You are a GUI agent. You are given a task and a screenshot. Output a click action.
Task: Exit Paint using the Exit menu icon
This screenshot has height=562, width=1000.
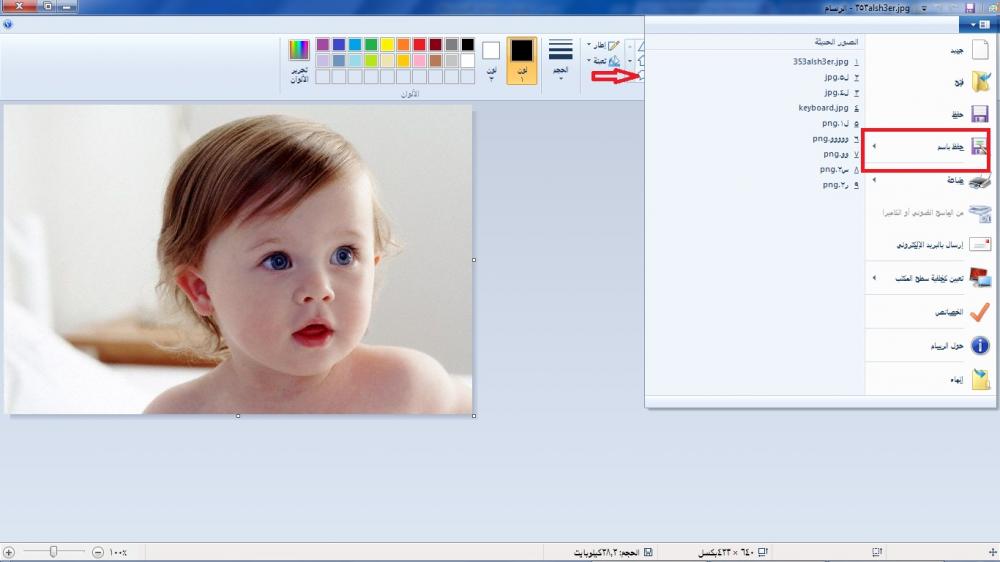click(x=980, y=379)
